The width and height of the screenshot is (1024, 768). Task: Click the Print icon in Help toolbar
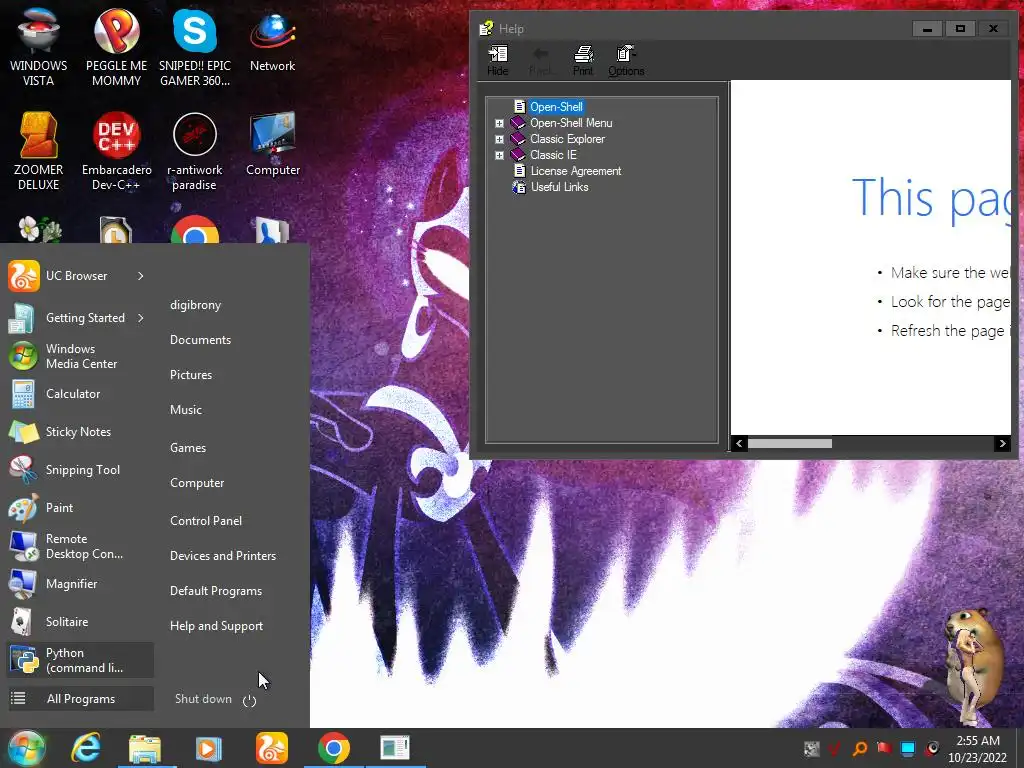(x=583, y=61)
